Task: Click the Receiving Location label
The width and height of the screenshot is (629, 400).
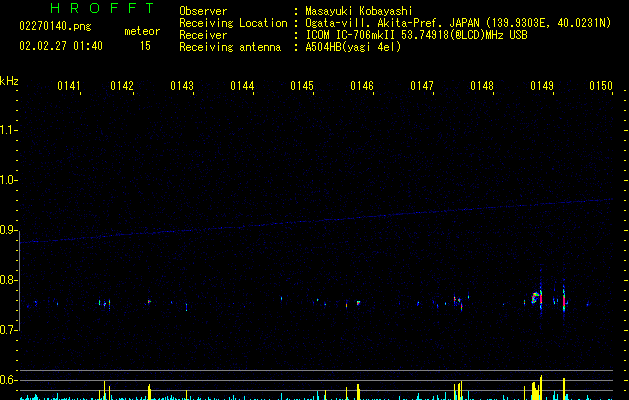Action: (x=233, y=23)
